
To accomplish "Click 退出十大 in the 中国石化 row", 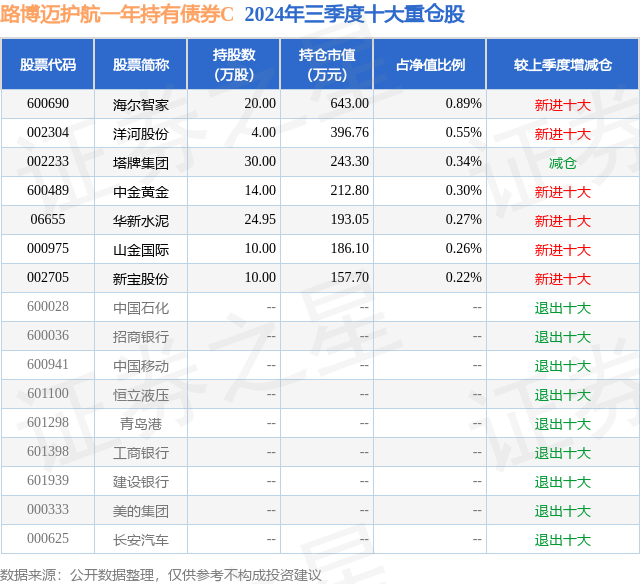I will coord(562,308).
